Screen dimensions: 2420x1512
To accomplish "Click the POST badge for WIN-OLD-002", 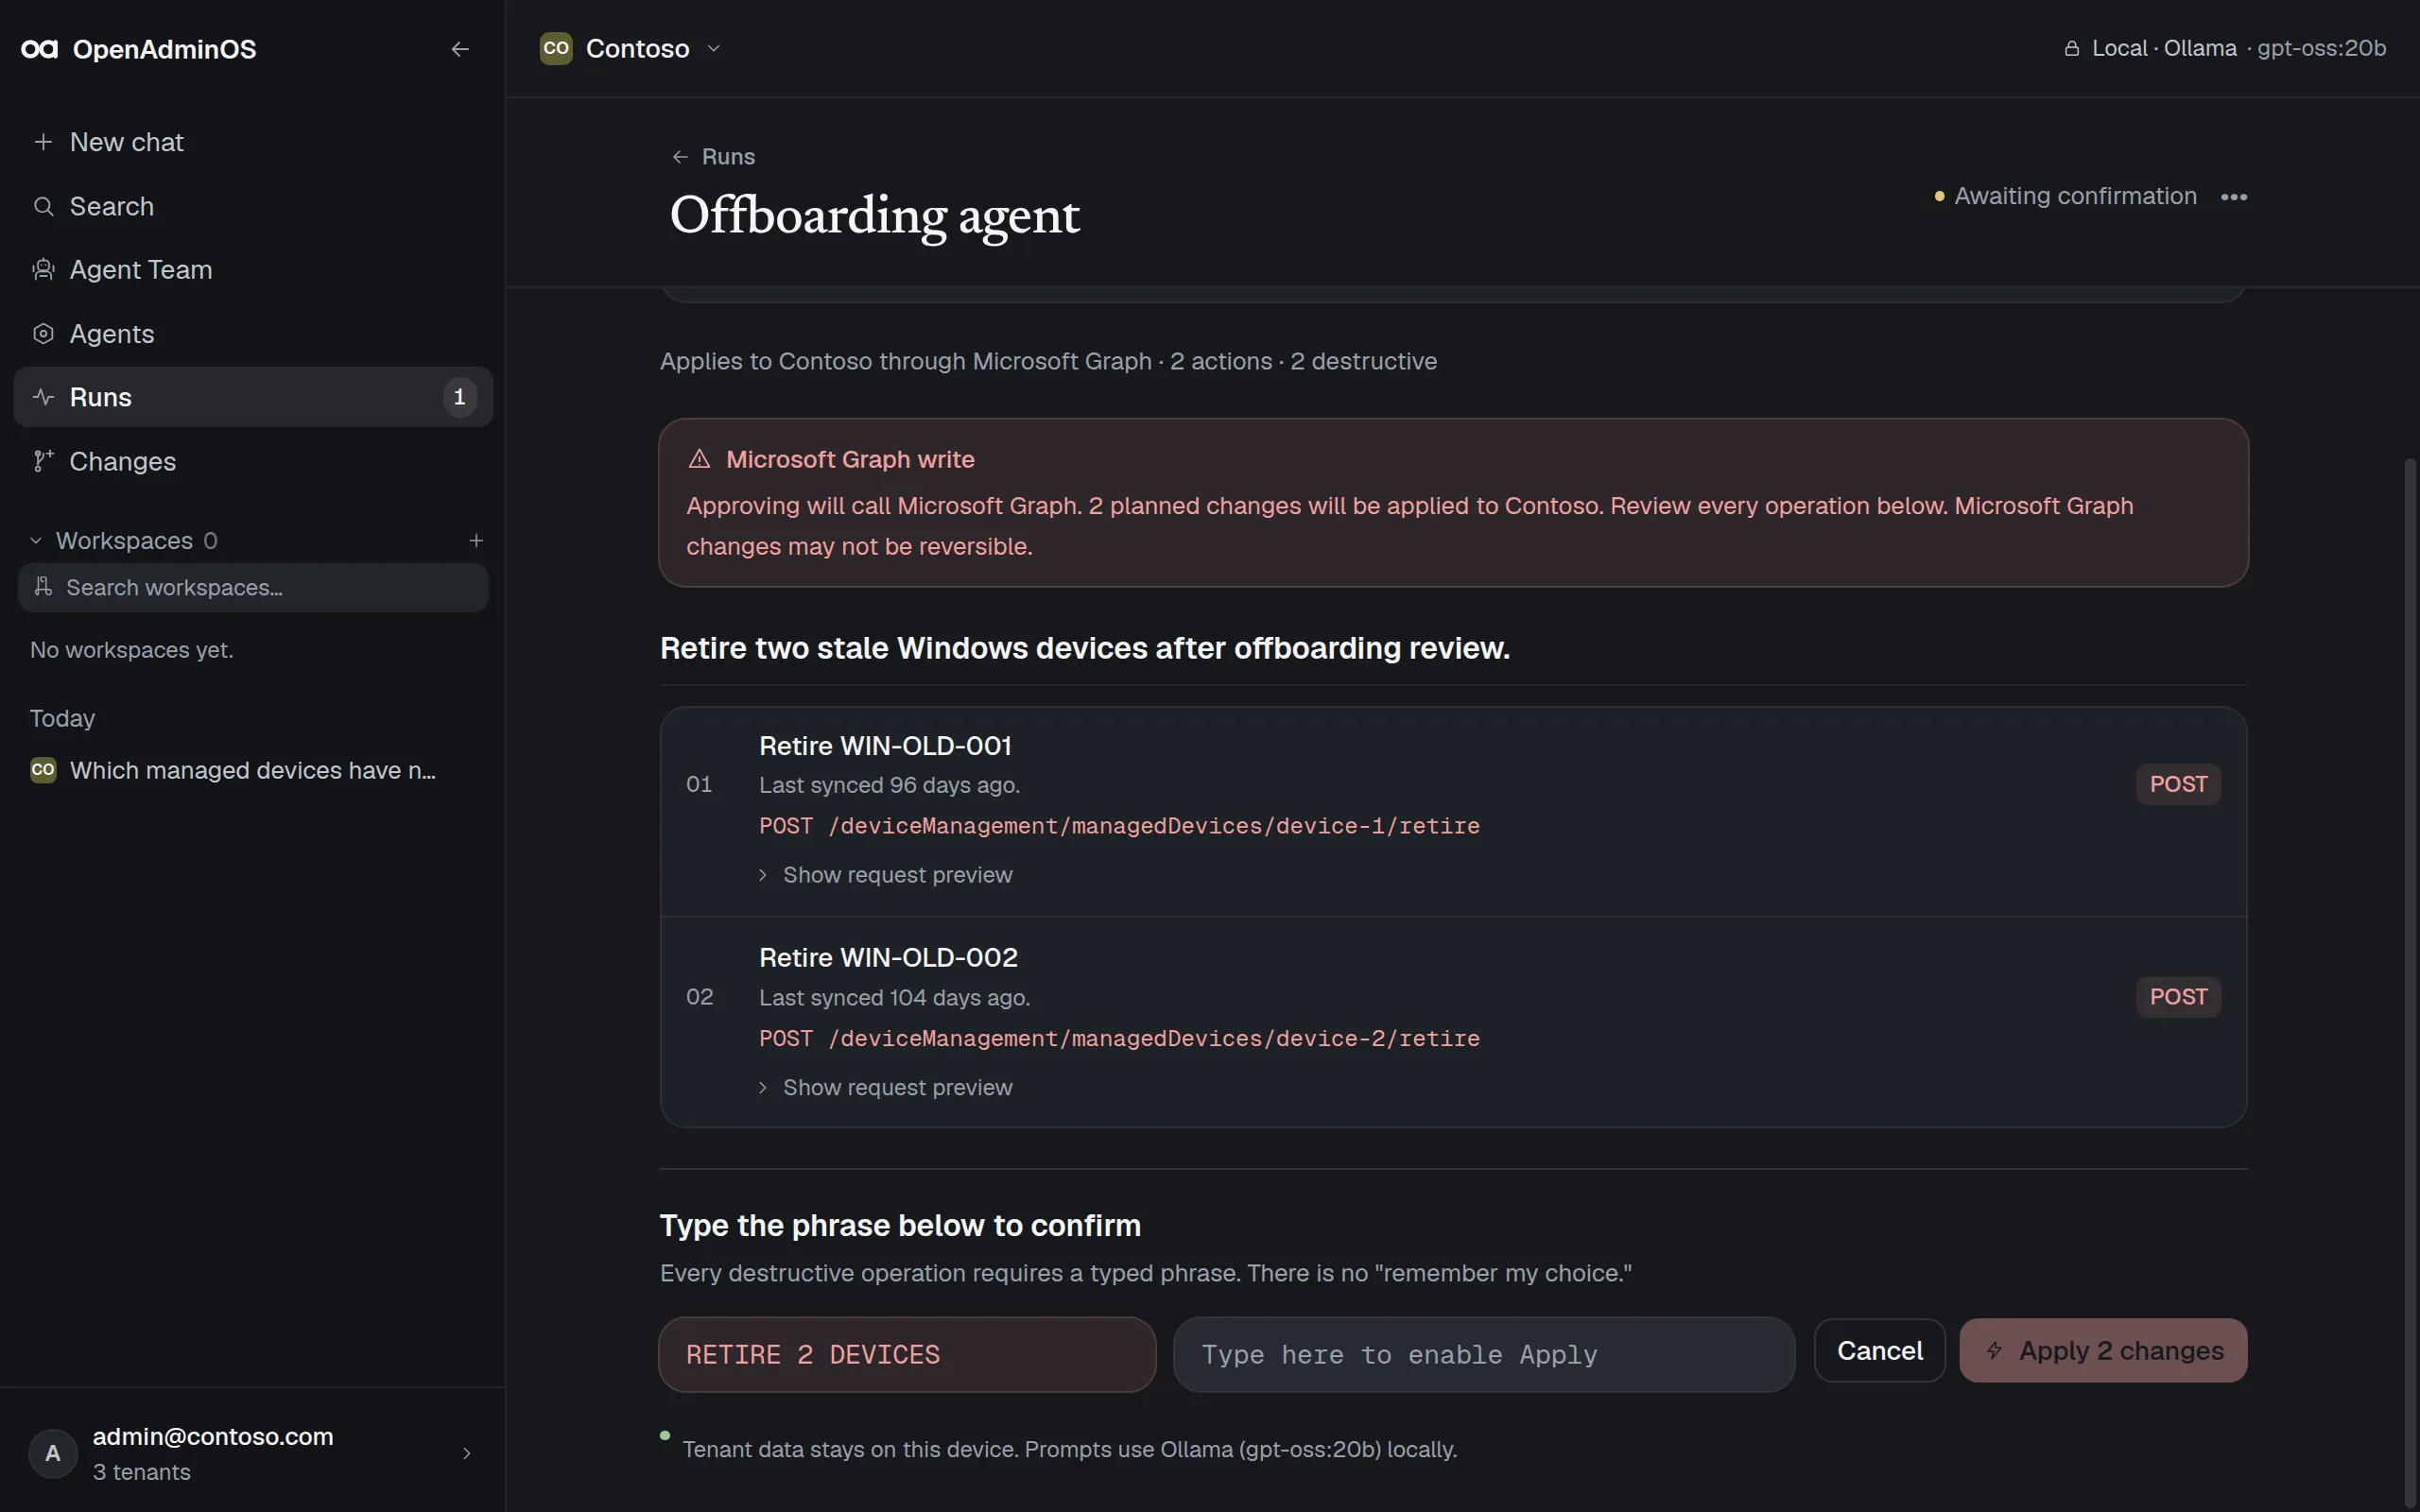I will [2178, 997].
